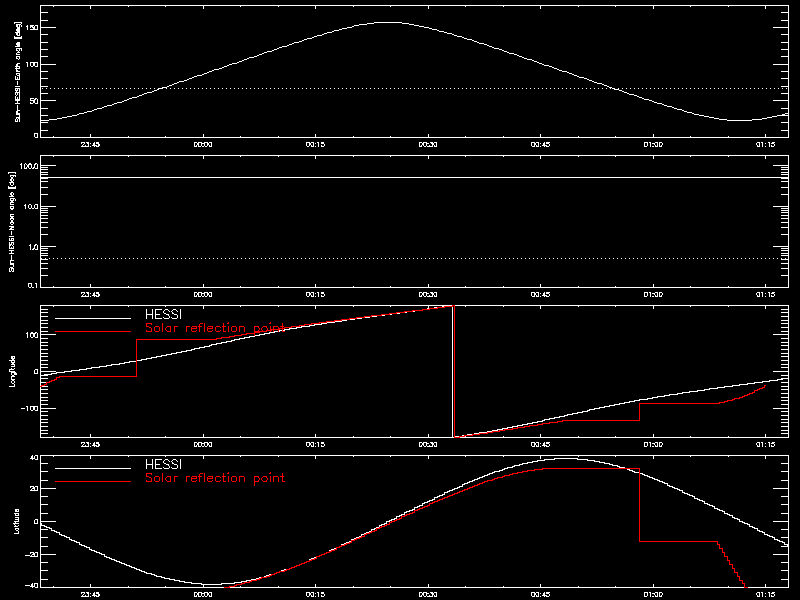The image size is (800, 600).
Task: Click 00:45 time label under the Latitude plot
Action: [x=540, y=594]
